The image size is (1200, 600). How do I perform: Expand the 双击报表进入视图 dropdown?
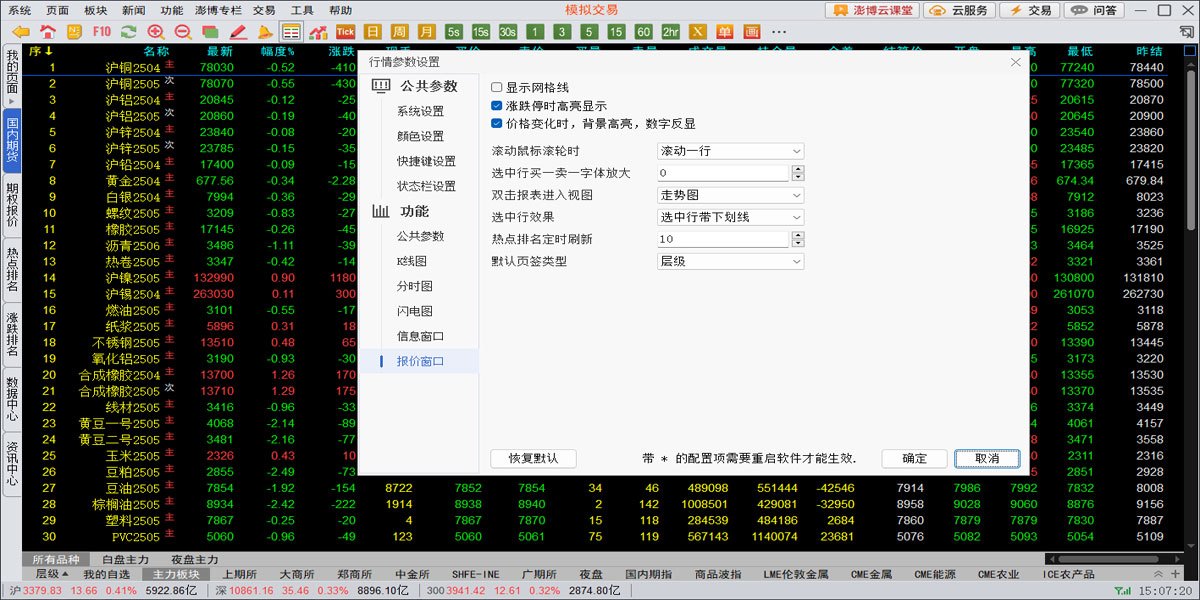tap(730, 195)
